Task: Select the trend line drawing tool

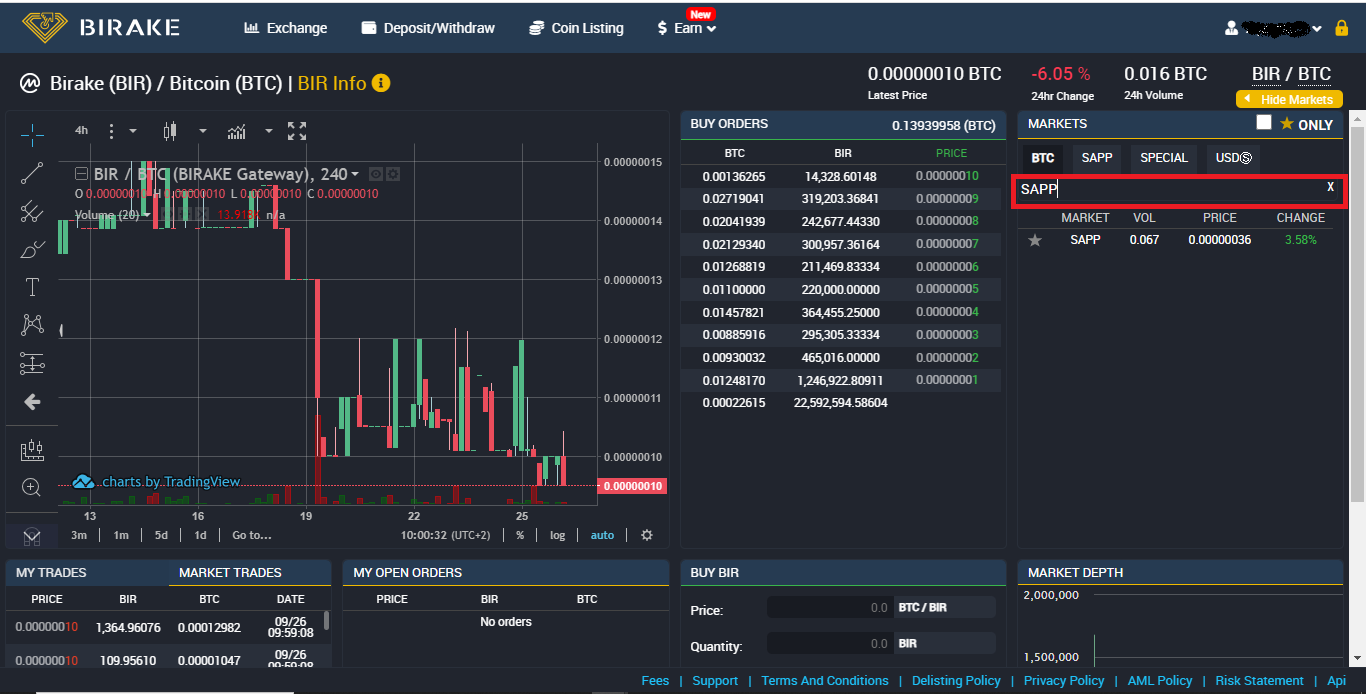Action: (32, 172)
